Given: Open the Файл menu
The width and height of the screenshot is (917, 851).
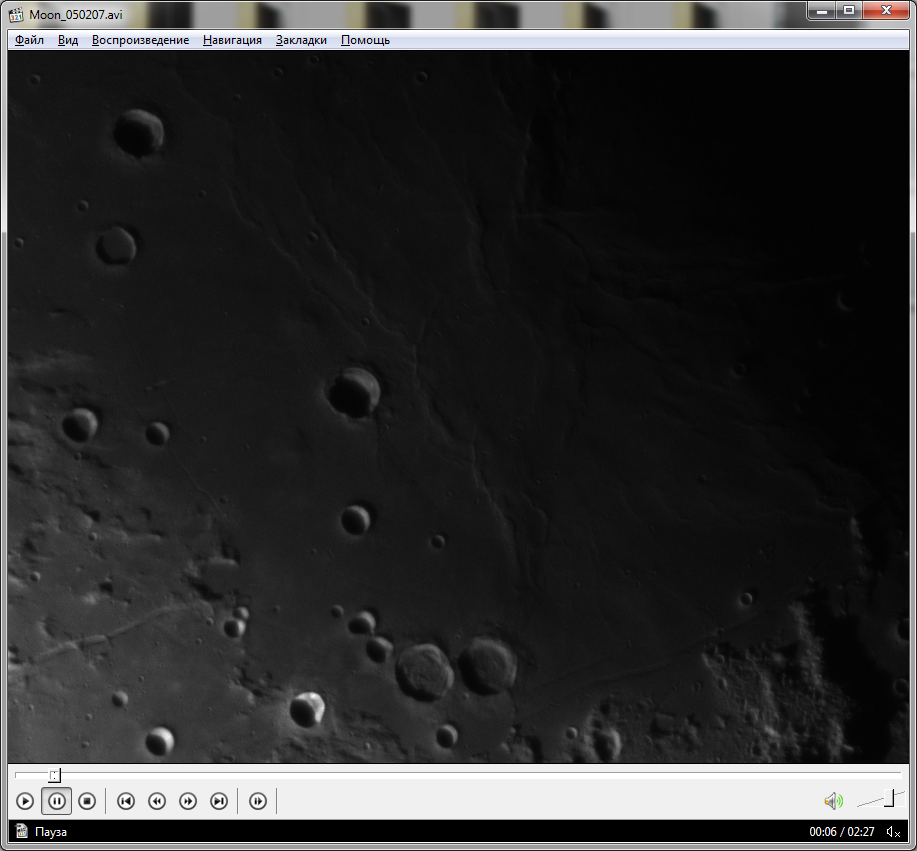Looking at the screenshot, I should click(x=29, y=40).
